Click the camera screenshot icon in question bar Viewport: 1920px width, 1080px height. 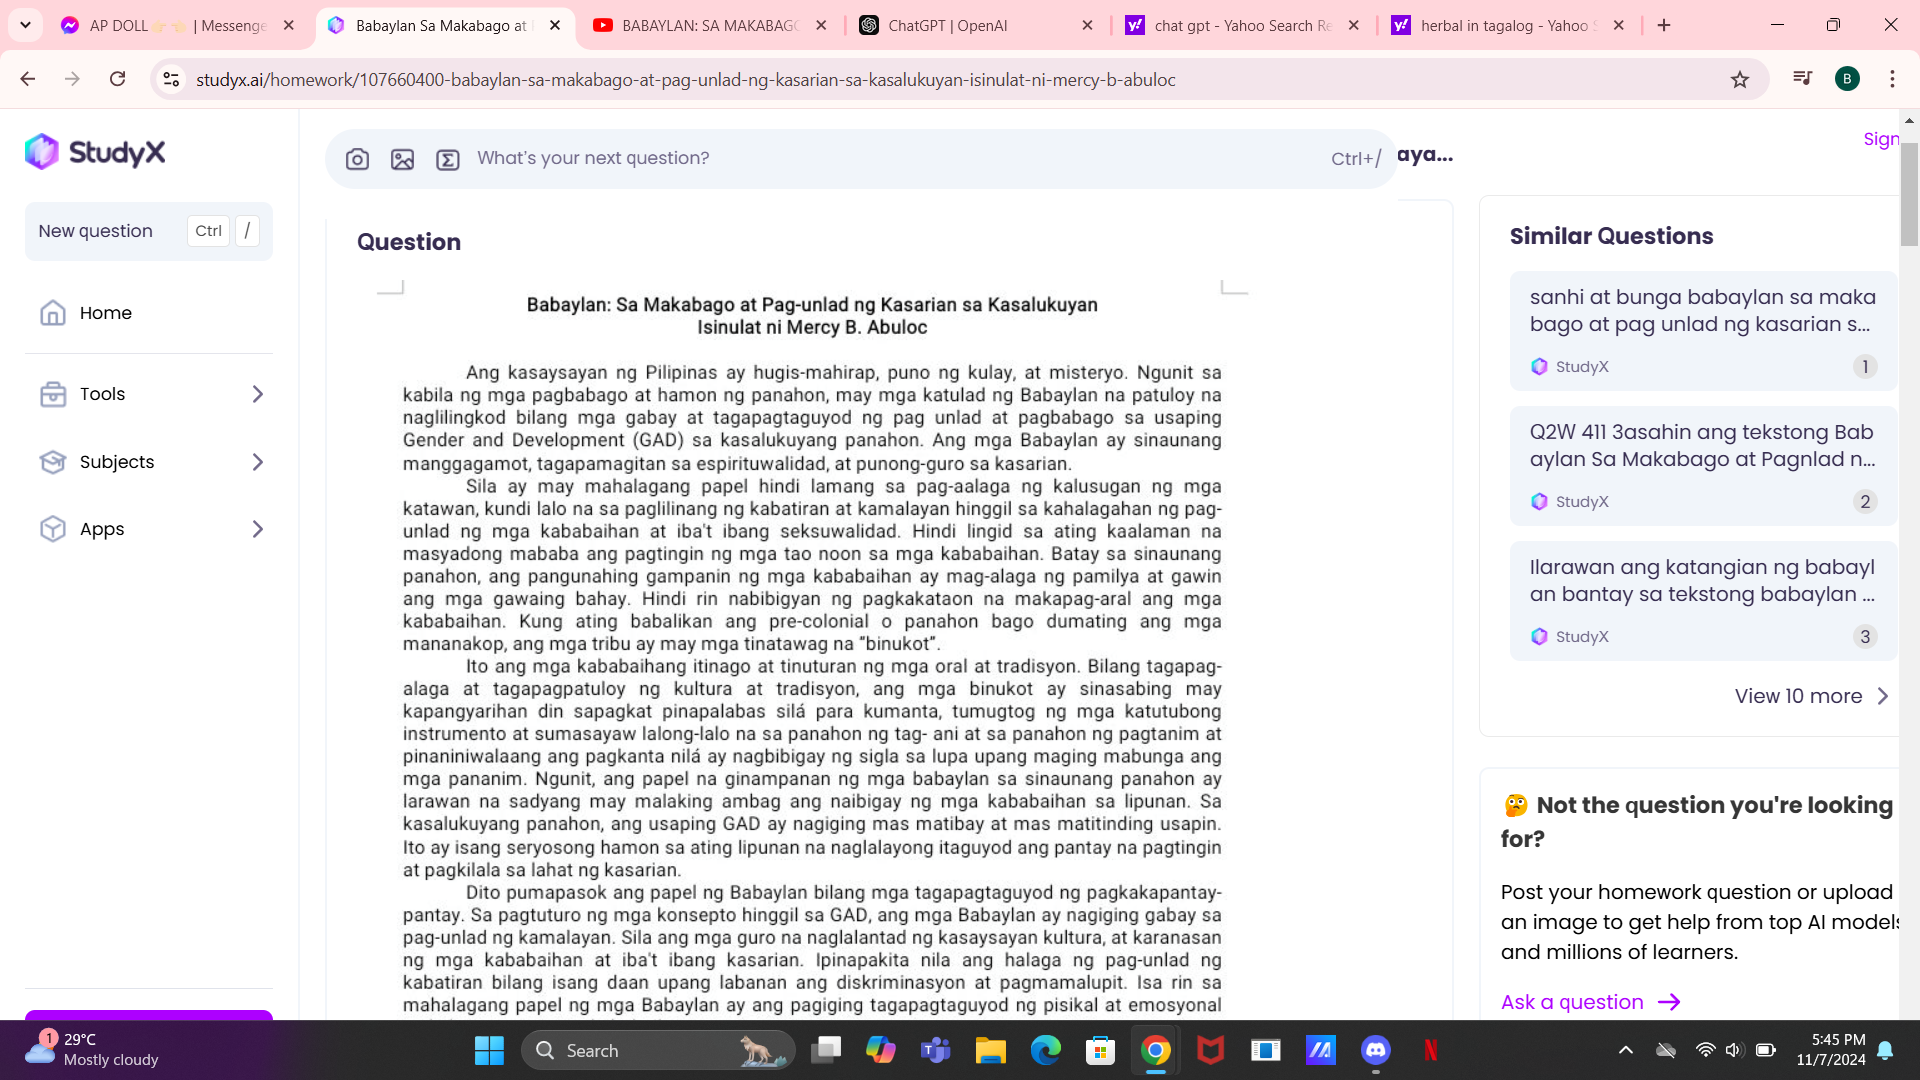(357, 159)
